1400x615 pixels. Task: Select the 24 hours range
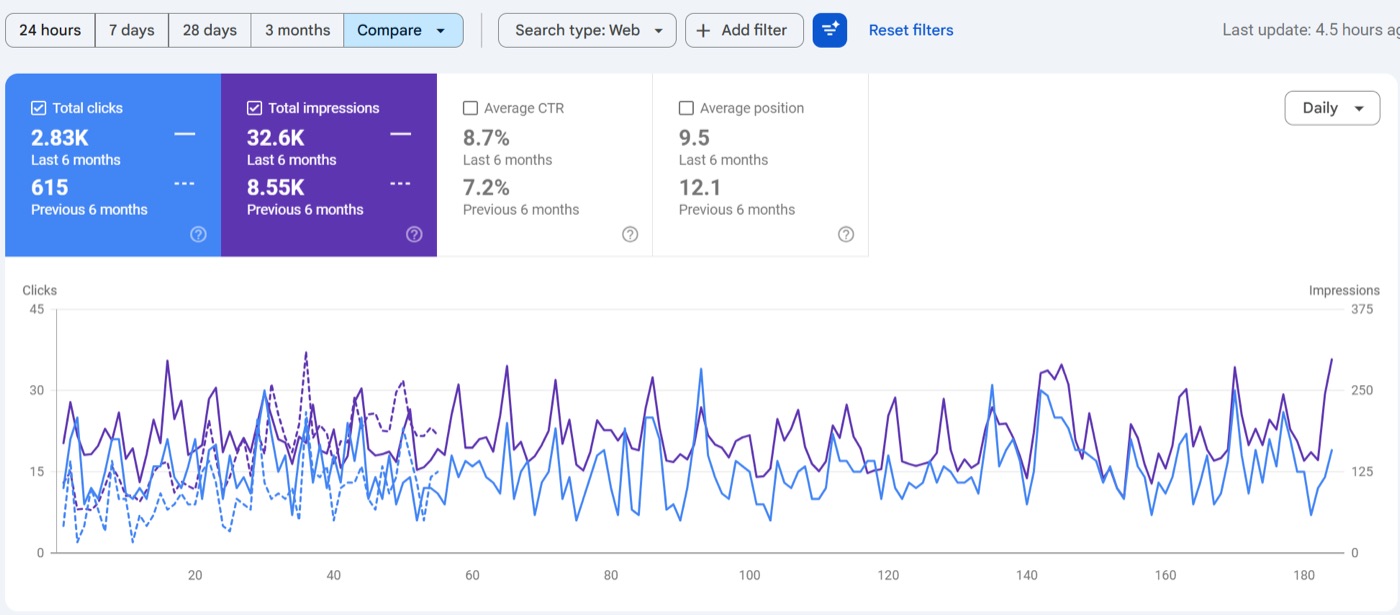(50, 30)
